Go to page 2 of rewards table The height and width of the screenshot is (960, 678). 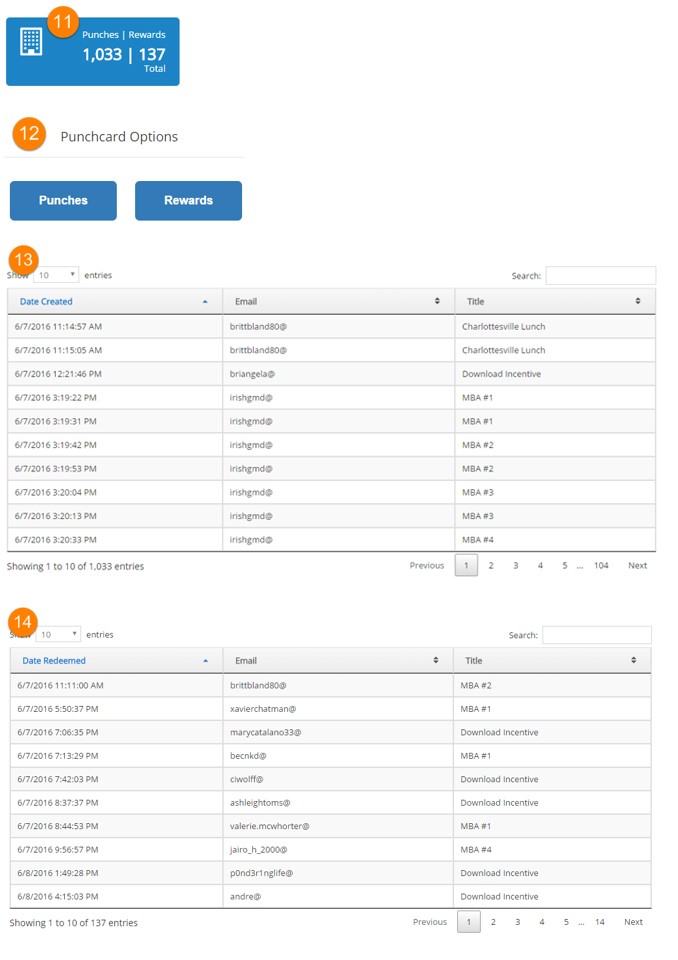coord(493,921)
